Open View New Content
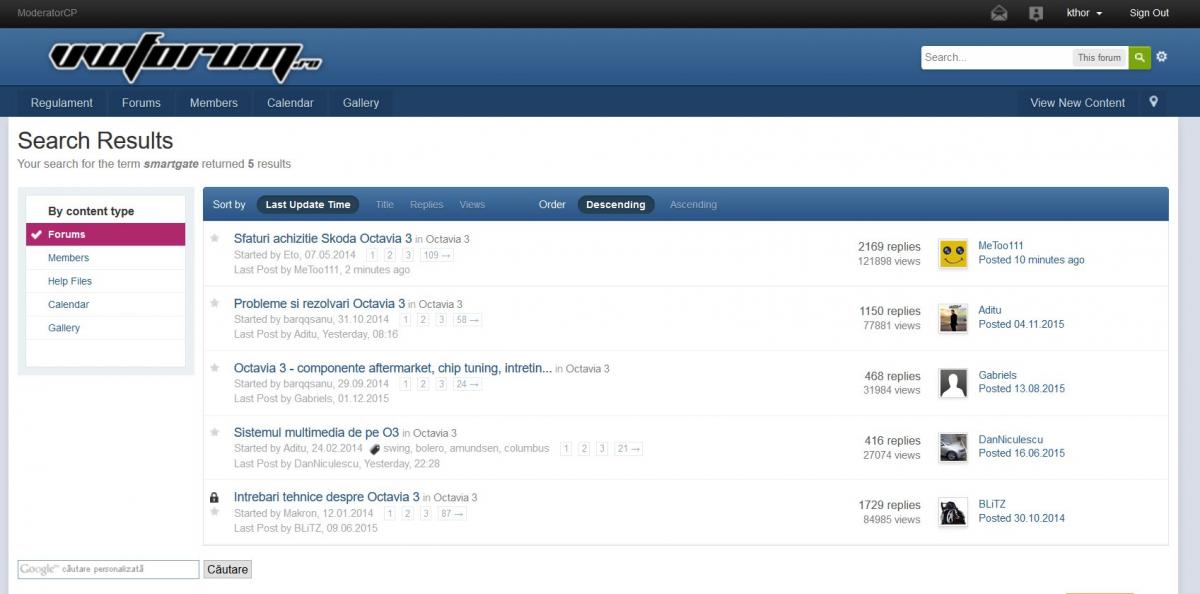 (1078, 102)
